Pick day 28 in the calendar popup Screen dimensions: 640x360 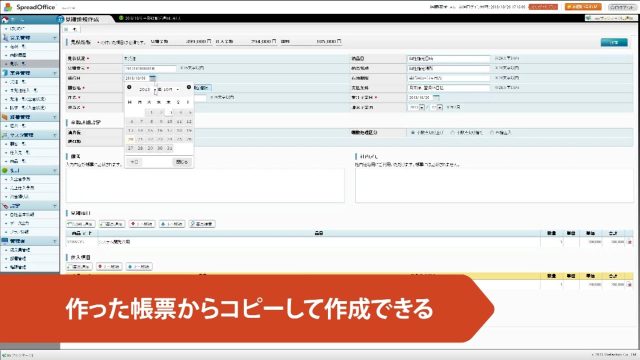tap(140, 148)
